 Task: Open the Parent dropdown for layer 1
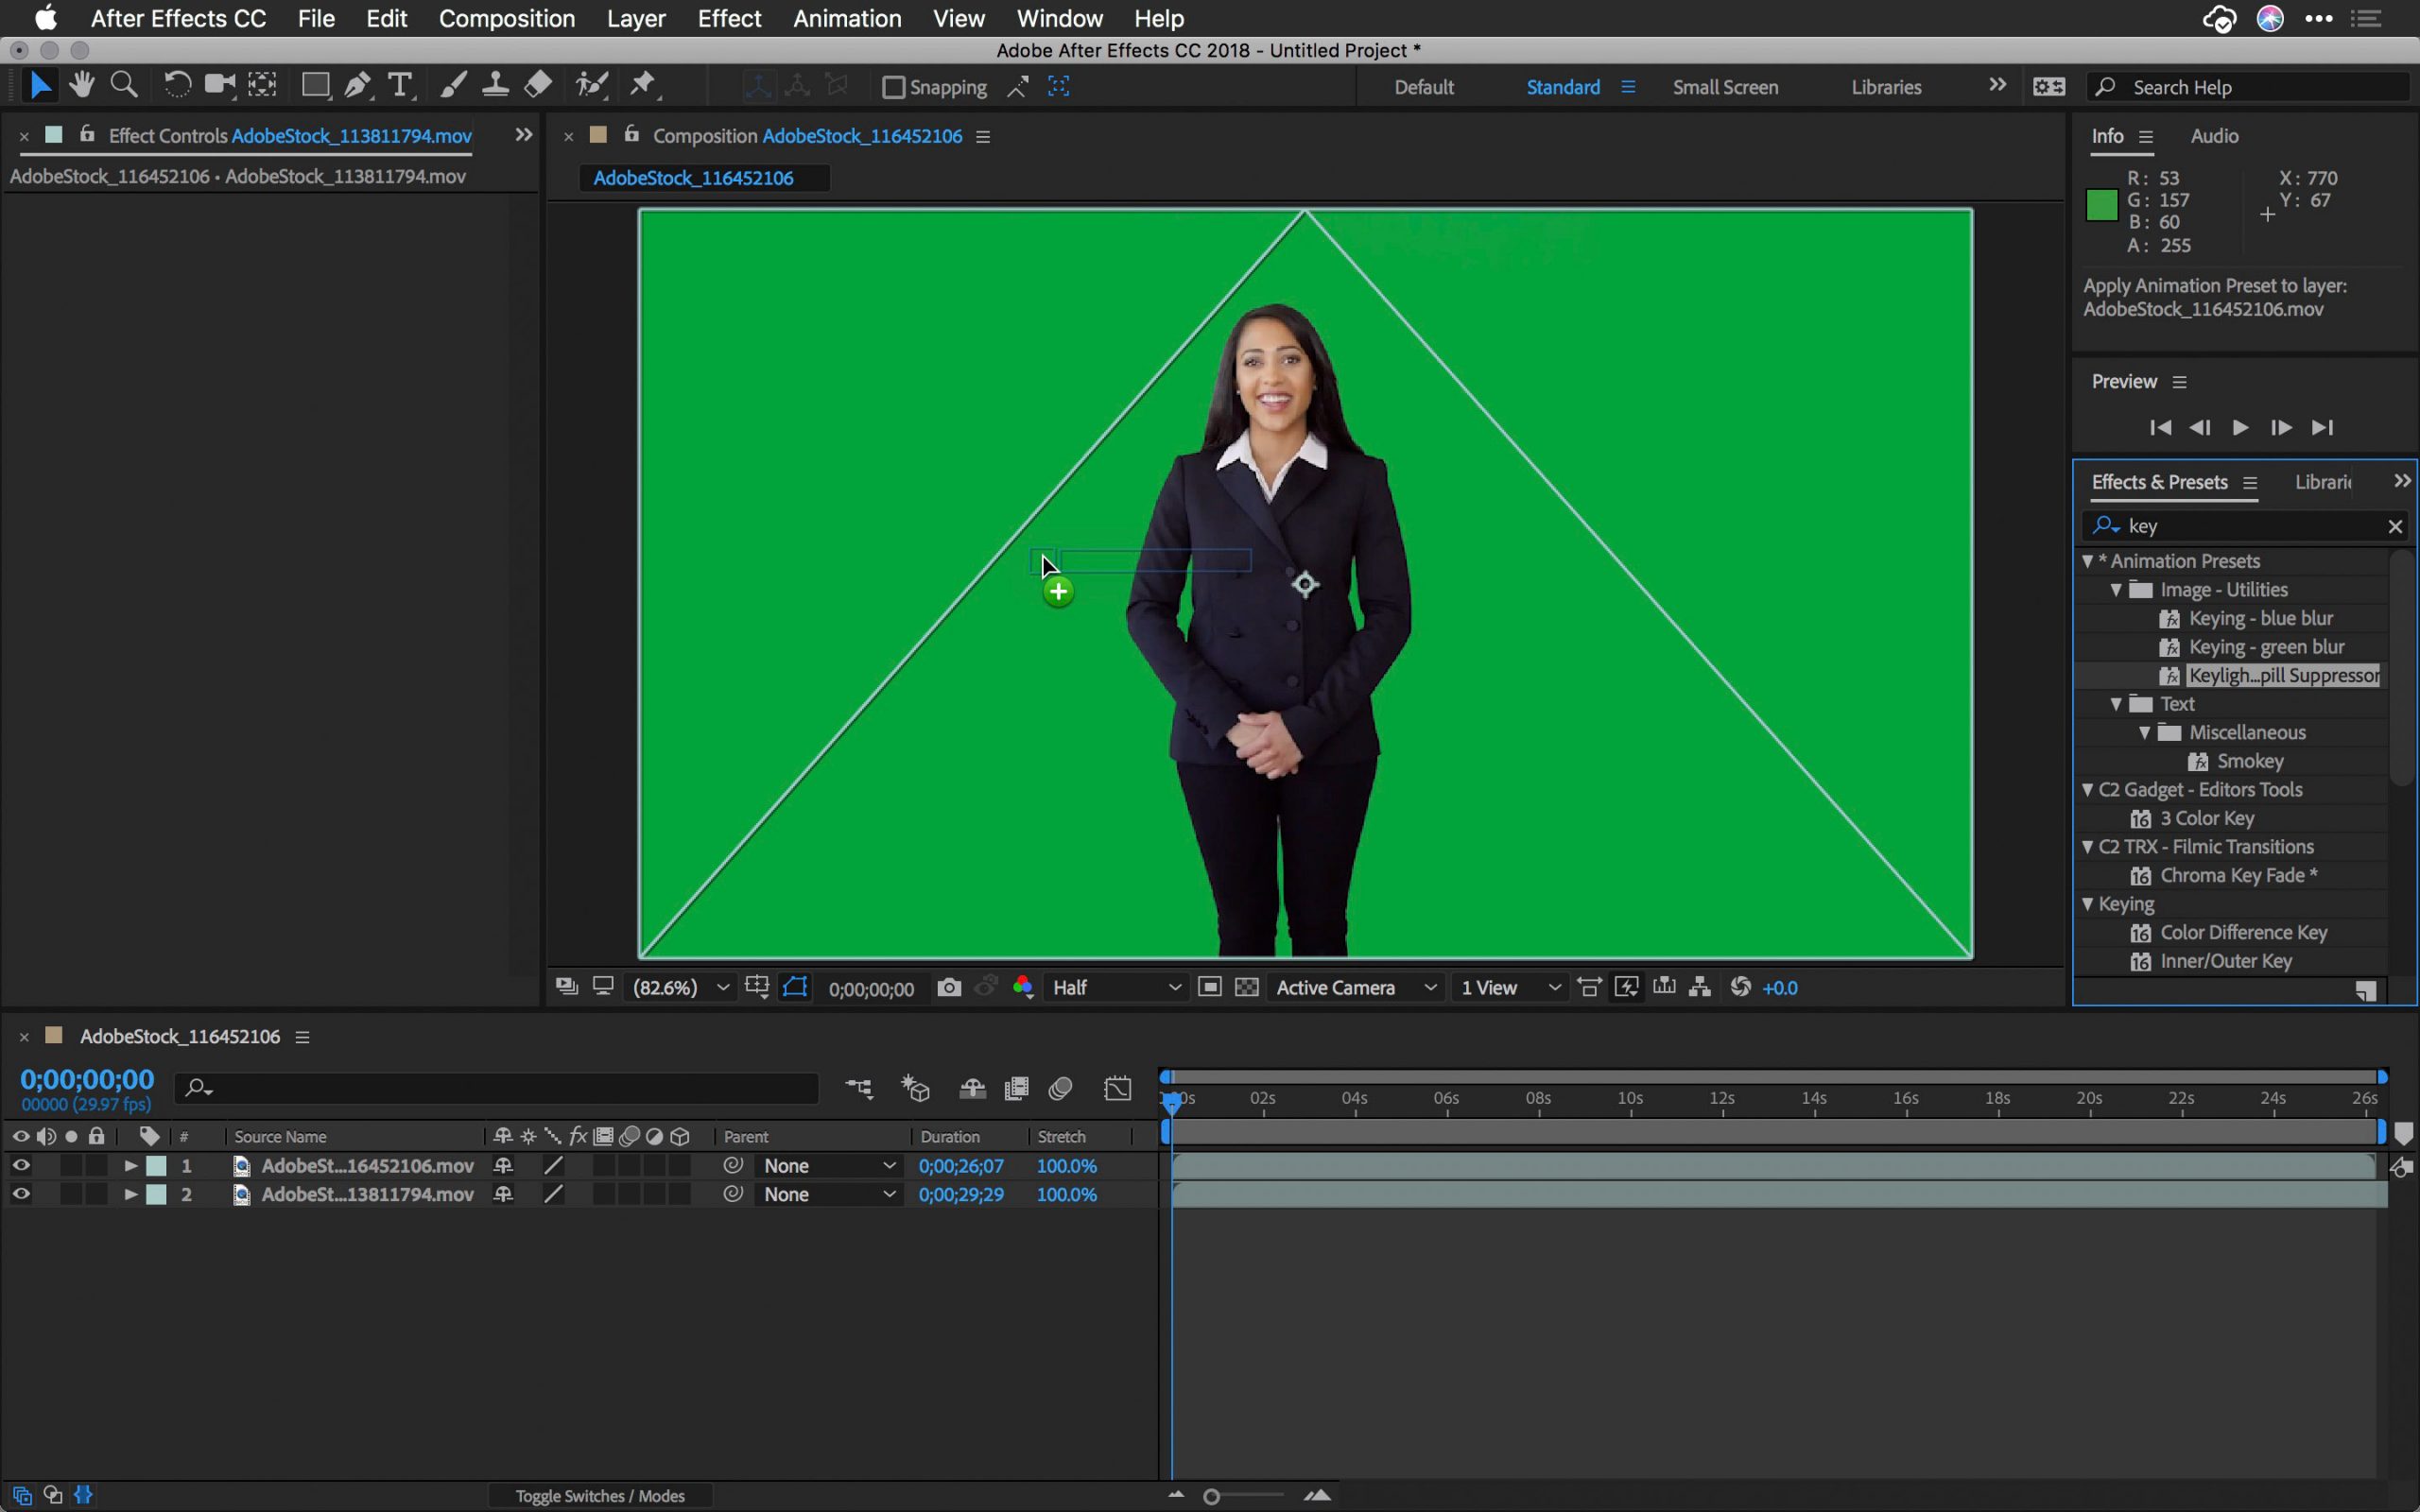(x=829, y=1166)
